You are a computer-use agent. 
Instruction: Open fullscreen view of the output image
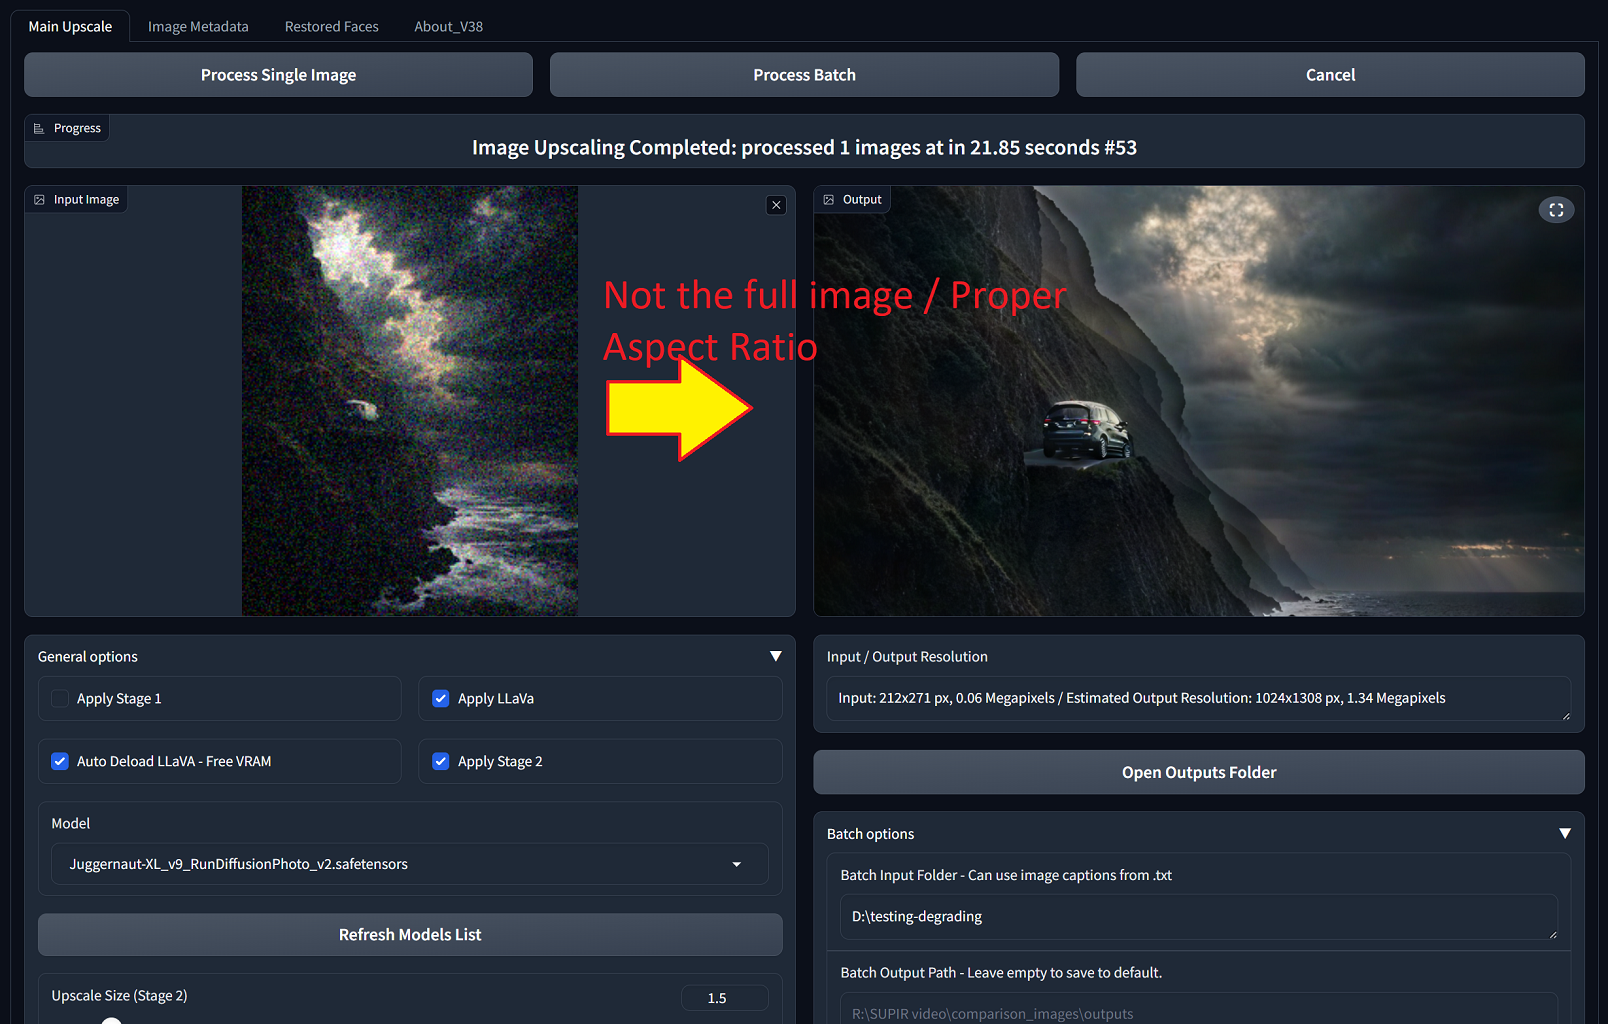pos(1556,209)
